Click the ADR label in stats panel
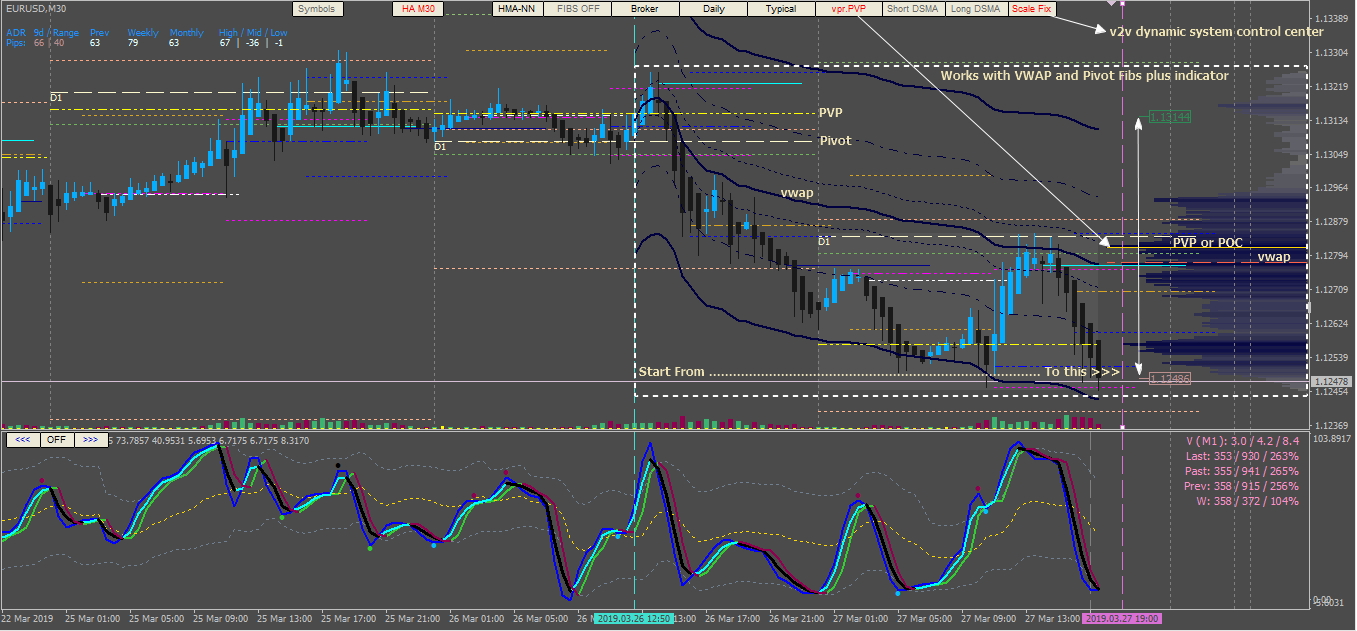Screen dimensions: 1357x631 click(14, 33)
